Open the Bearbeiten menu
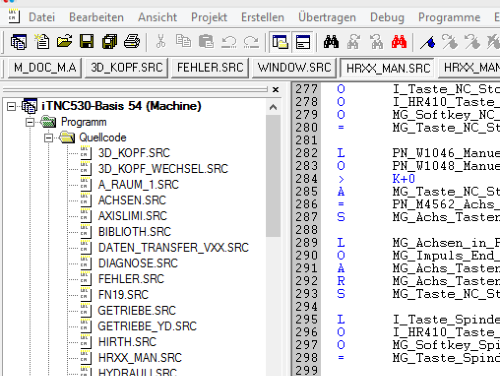Viewport: 500px width, 377px height. [96, 17]
